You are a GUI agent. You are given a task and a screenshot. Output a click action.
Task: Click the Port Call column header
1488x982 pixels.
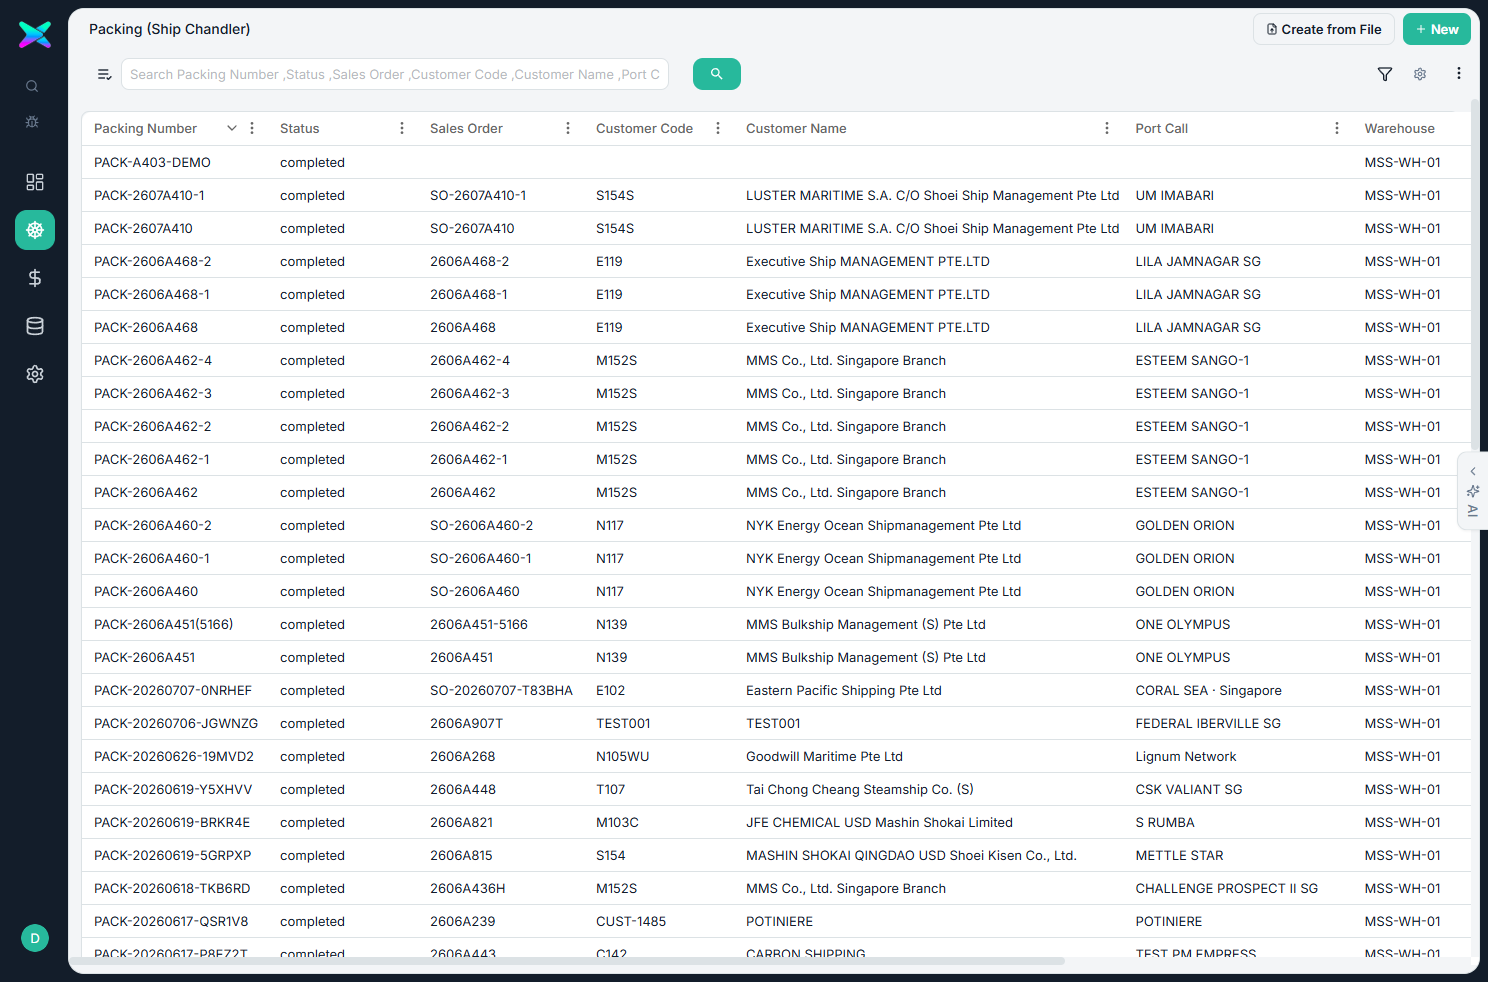pos(1162,128)
